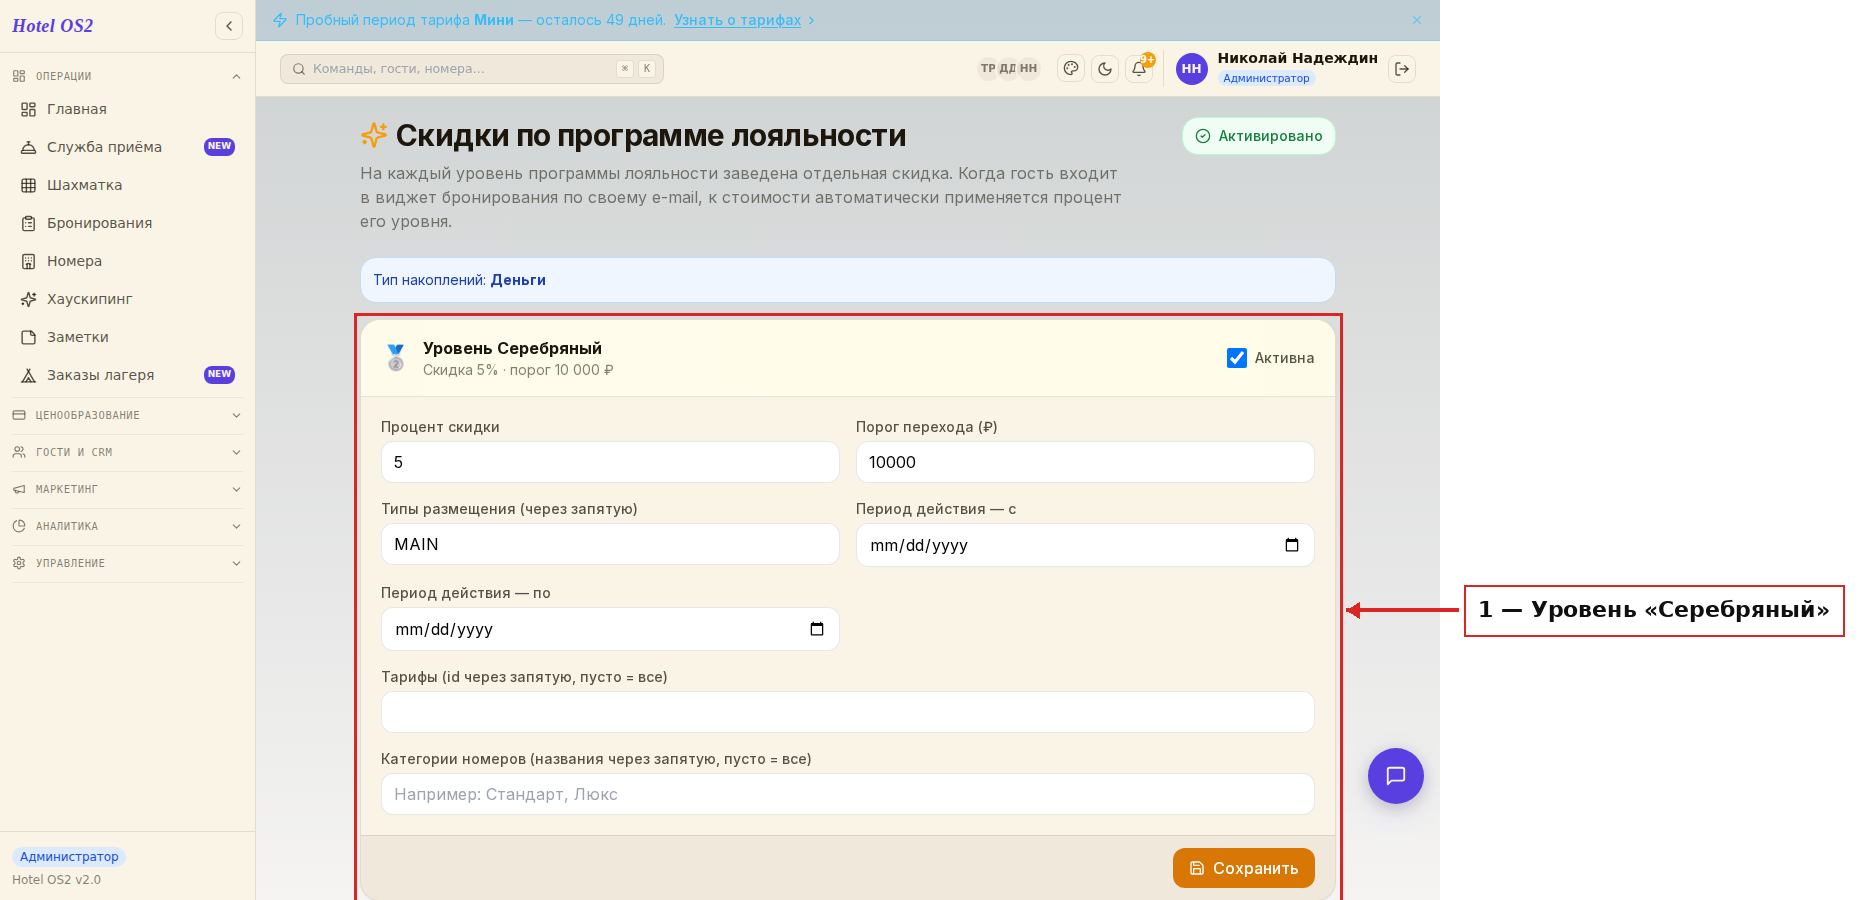Expand the АНАЛИТИКА section
Image resolution: width=1868 pixels, height=900 pixels.
pyautogui.click(x=126, y=526)
